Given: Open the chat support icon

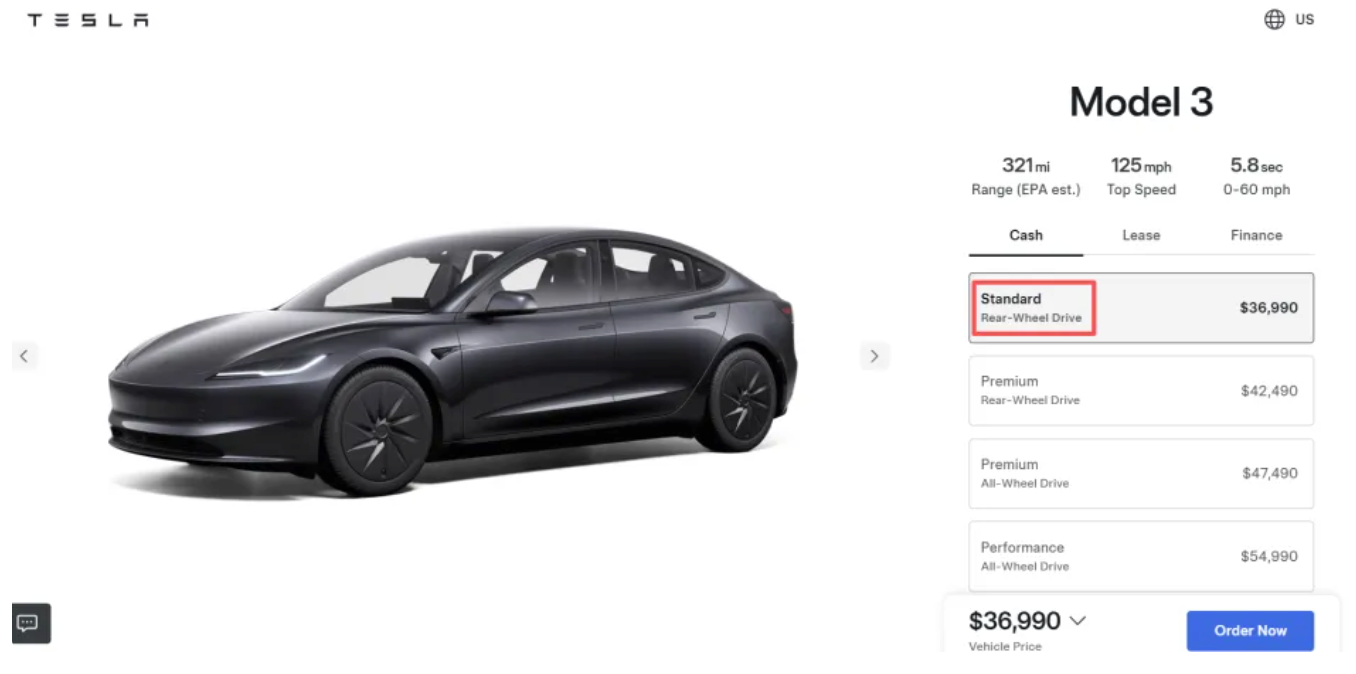Looking at the screenshot, I should [30, 623].
